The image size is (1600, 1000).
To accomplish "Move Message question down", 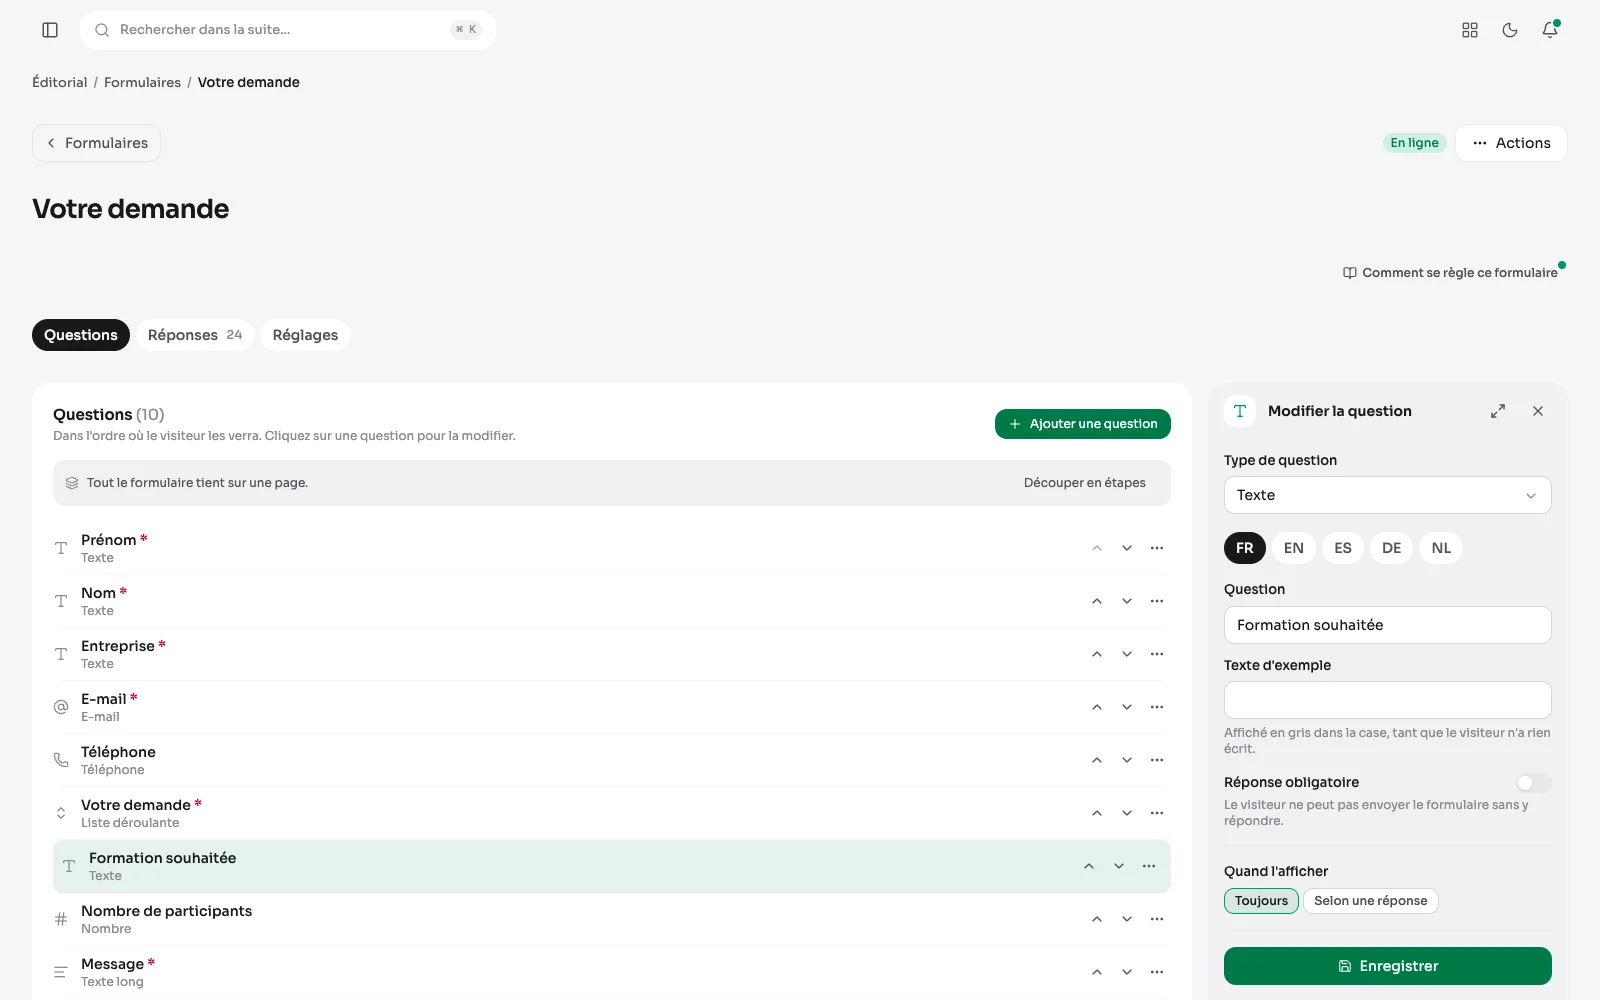I will coord(1127,972).
